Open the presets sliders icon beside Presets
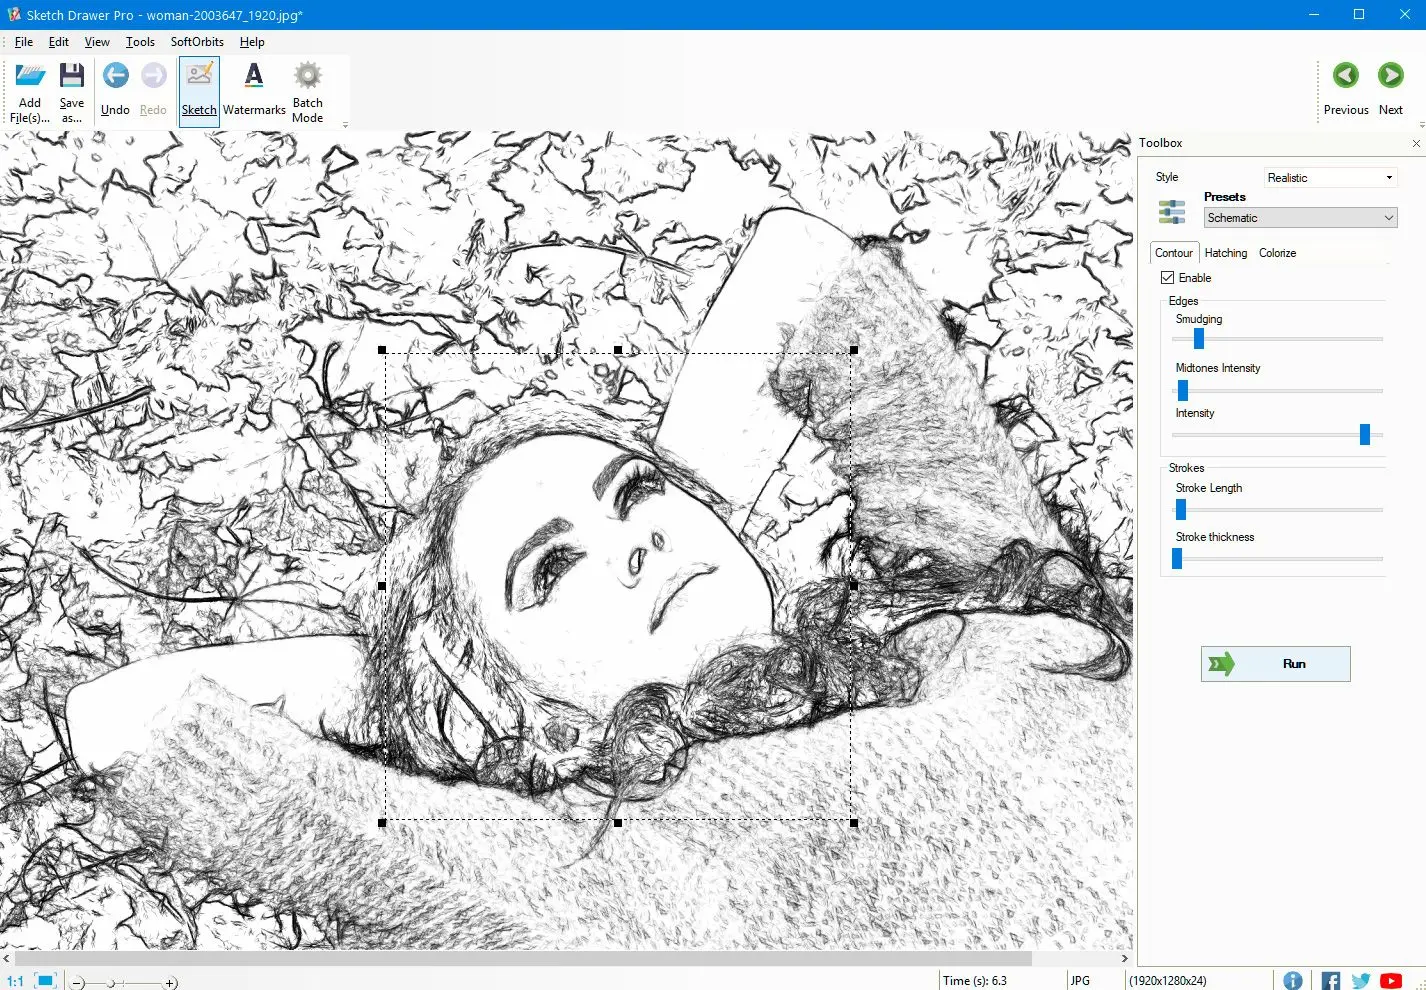 click(1171, 211)
